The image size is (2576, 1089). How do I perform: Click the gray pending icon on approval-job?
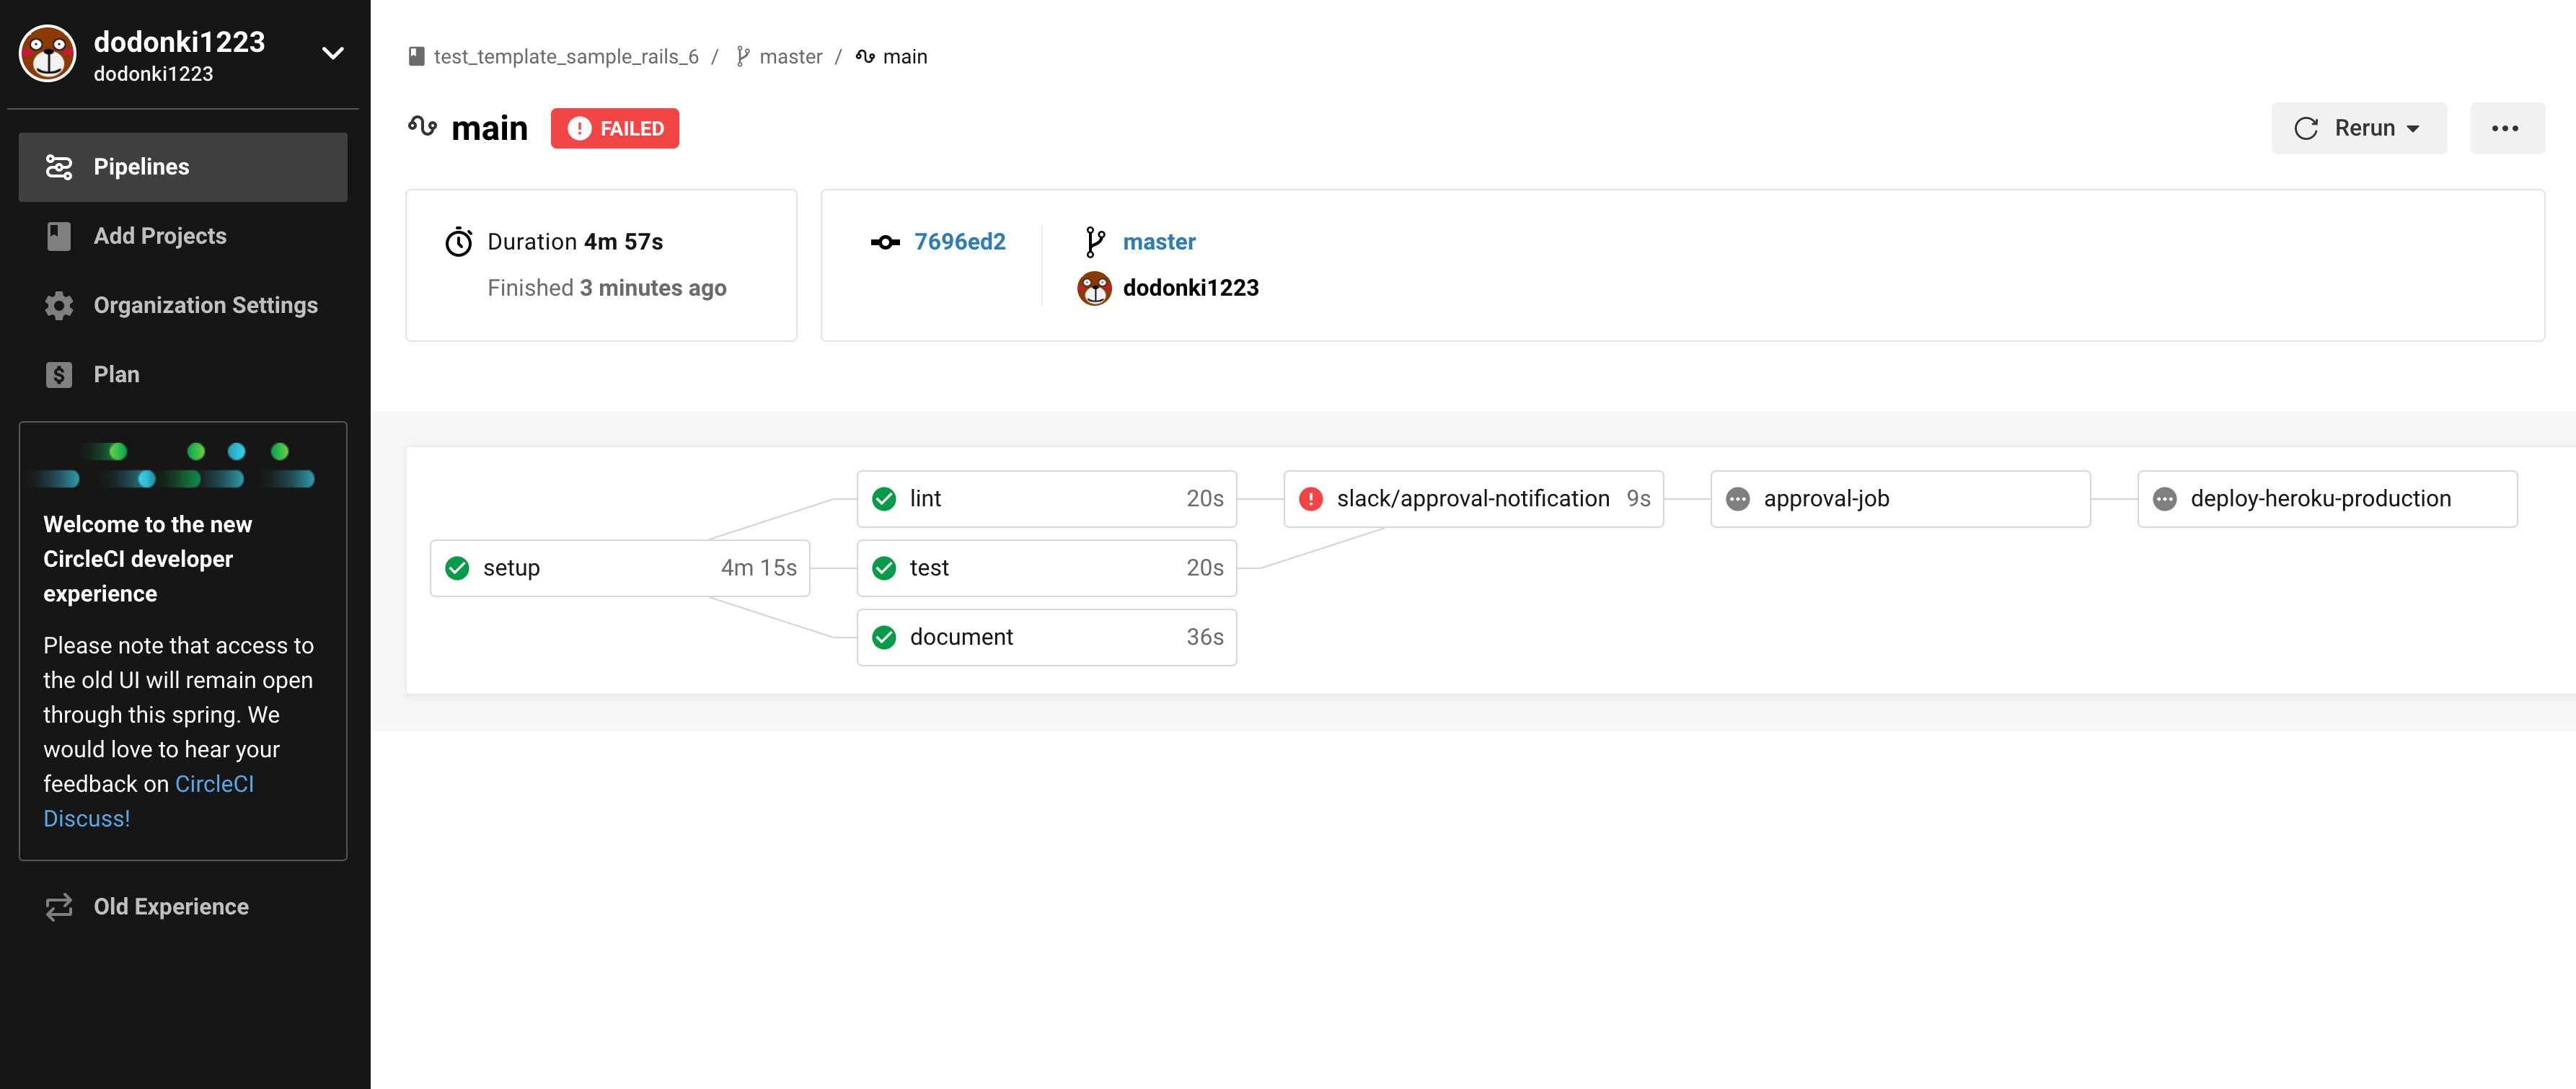click(1738, 499)
